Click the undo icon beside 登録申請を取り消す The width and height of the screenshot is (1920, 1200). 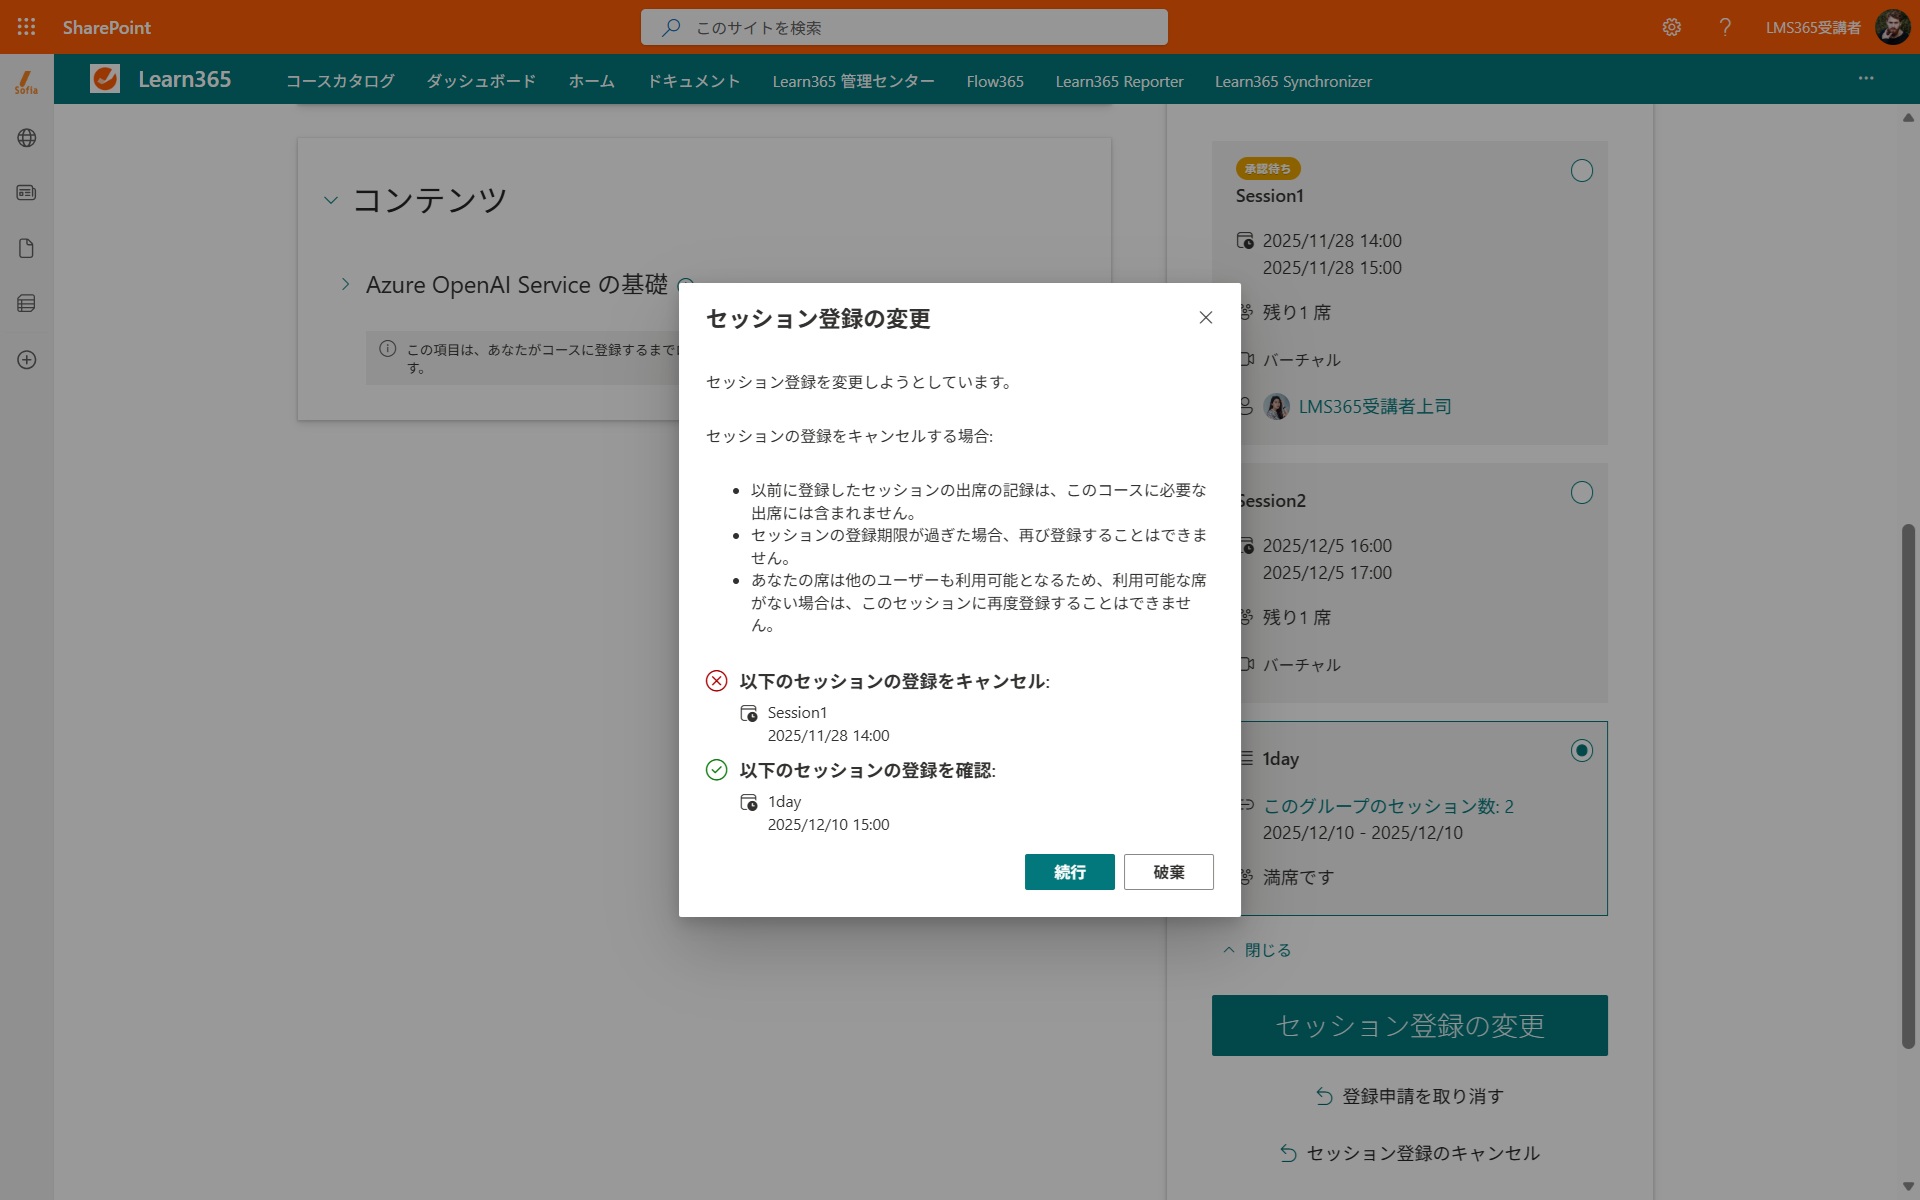[1324, 1096]
